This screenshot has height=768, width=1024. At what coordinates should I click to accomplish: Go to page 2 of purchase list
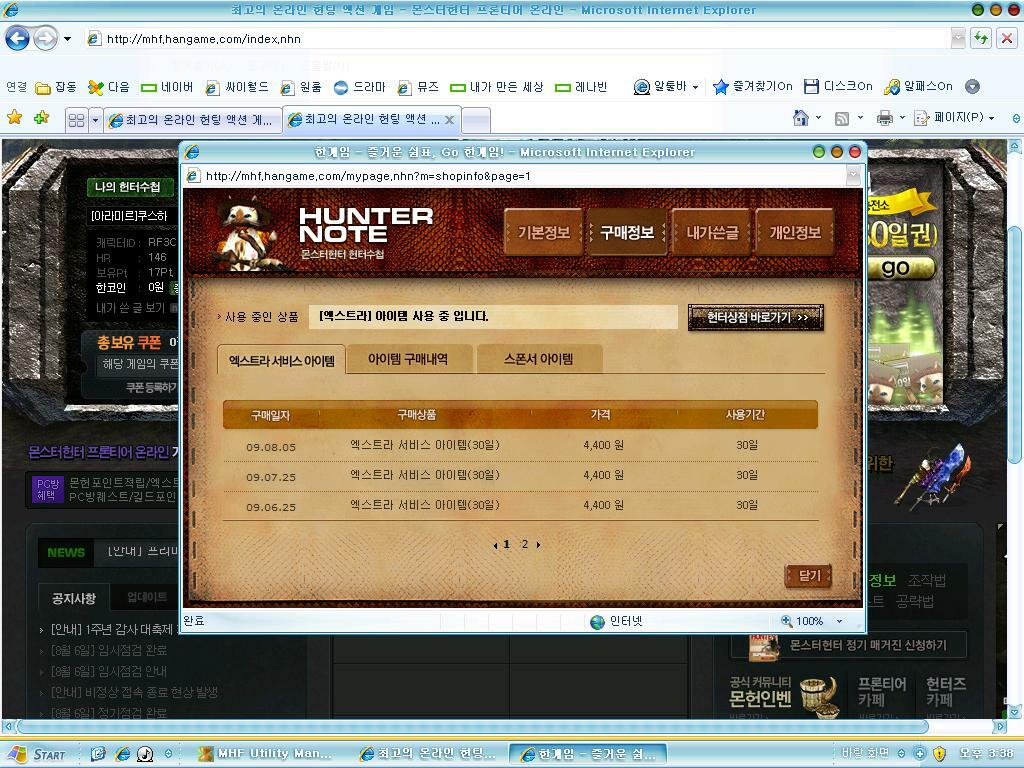(x=524, y=545)
